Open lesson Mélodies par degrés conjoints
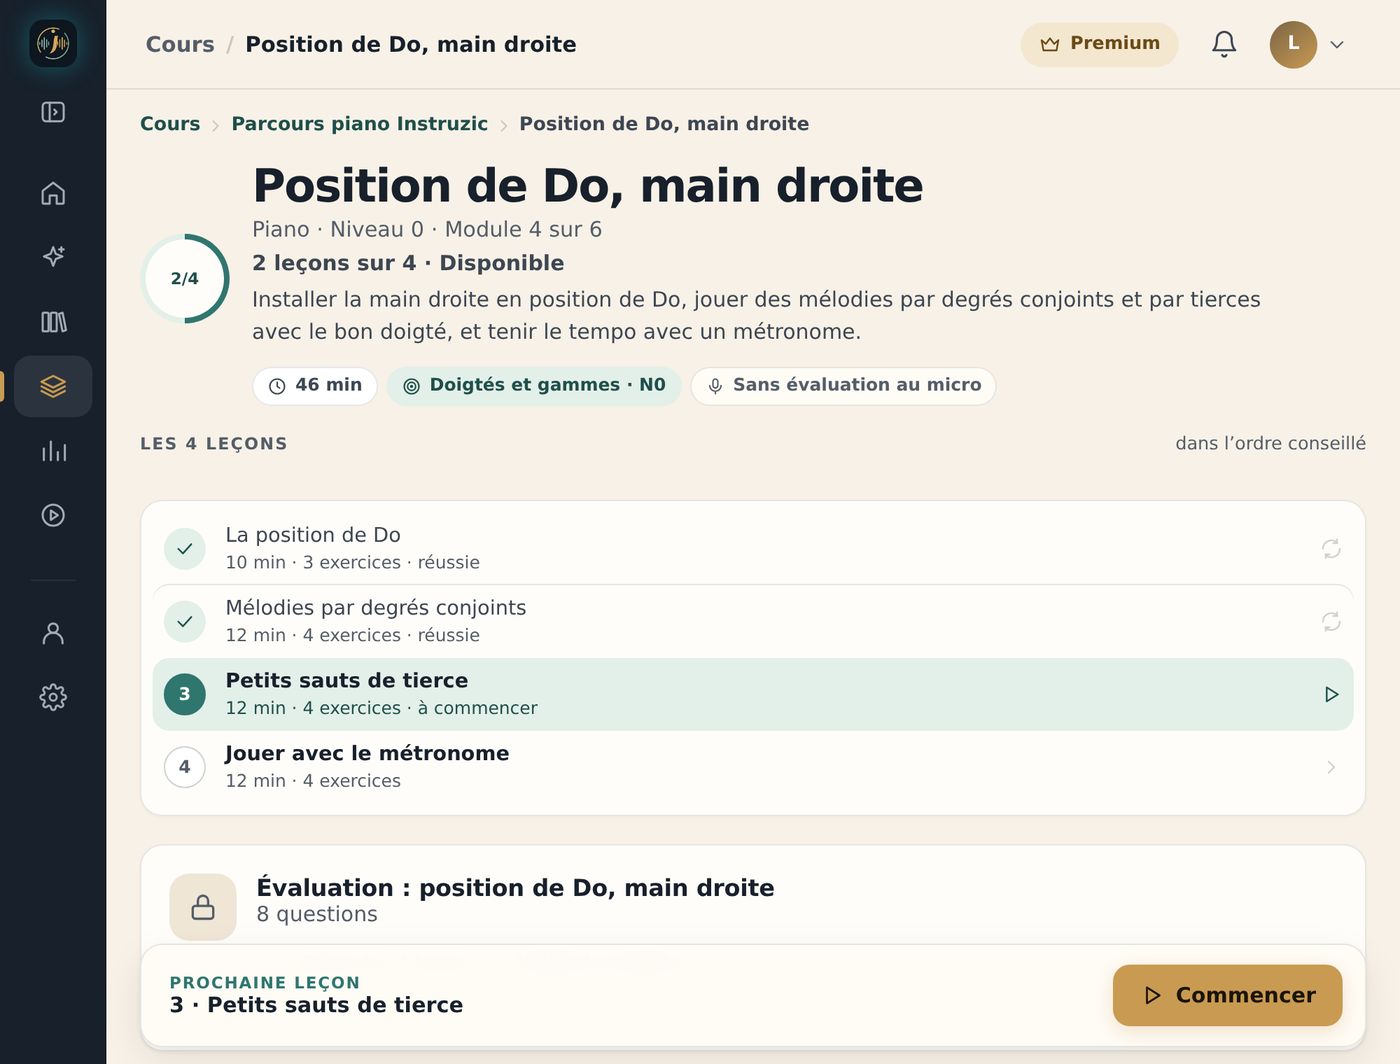 click(753, 621)
